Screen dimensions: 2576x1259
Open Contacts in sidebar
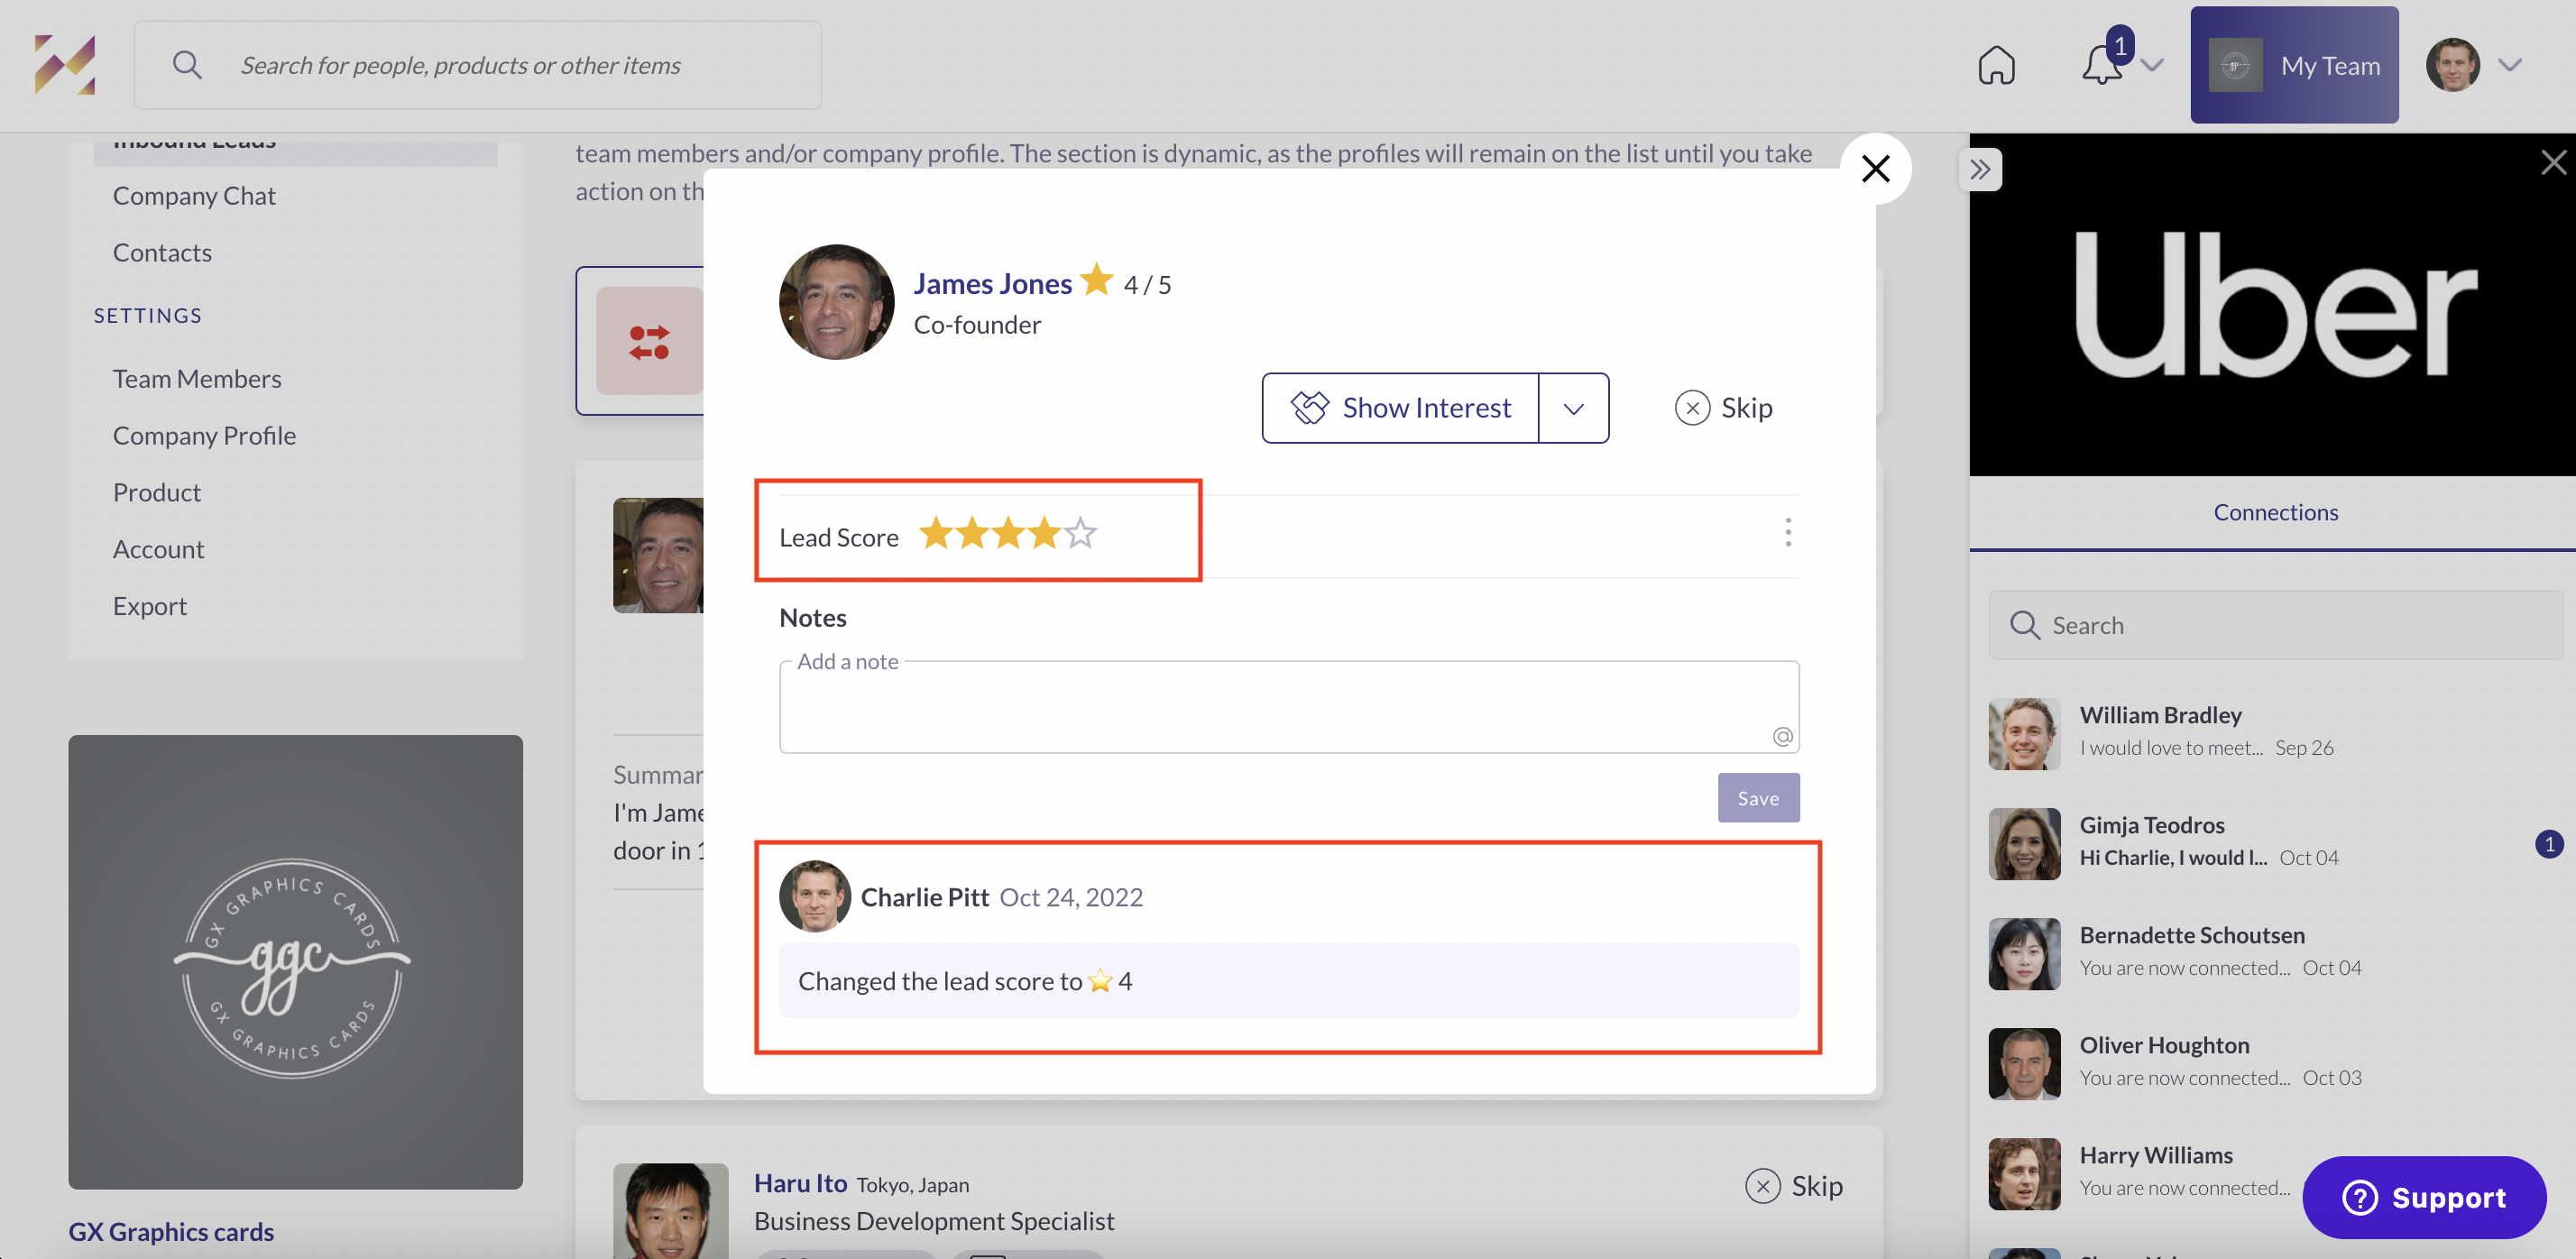[162, 253]
